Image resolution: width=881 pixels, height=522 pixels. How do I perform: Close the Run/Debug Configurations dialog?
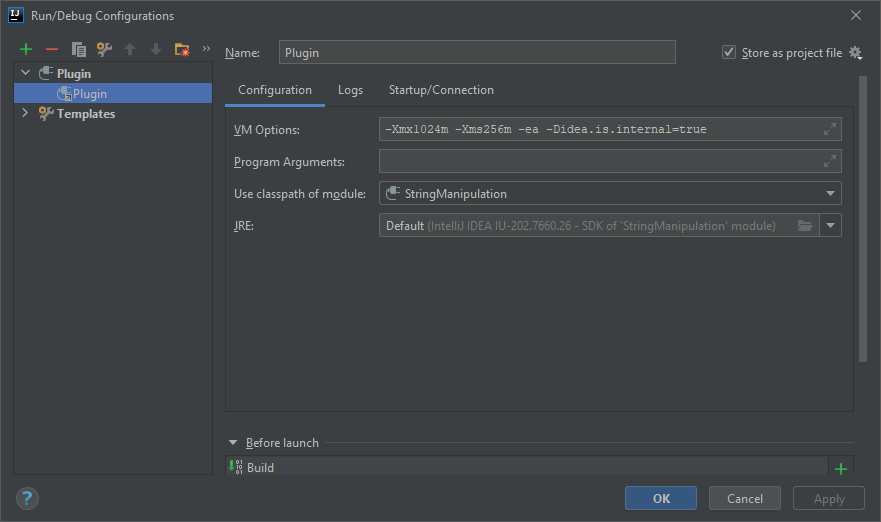[x=856, y=15]
